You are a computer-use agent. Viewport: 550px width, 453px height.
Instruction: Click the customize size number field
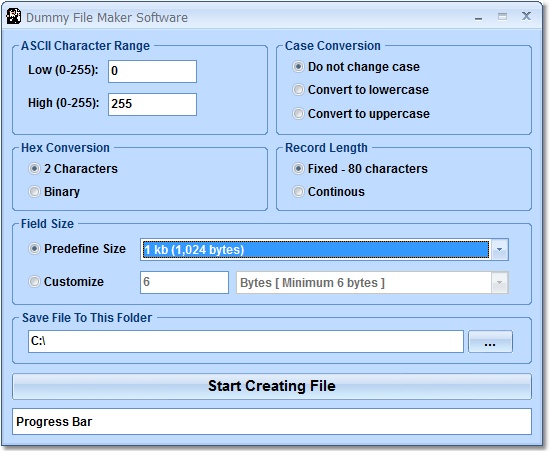tap(184, 282)
